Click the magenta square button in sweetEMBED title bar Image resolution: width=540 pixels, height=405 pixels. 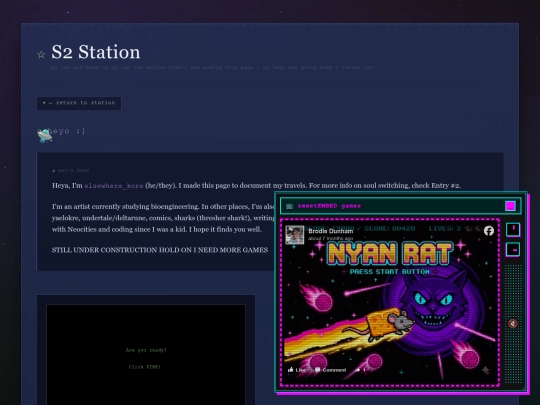tap(510, 206)
